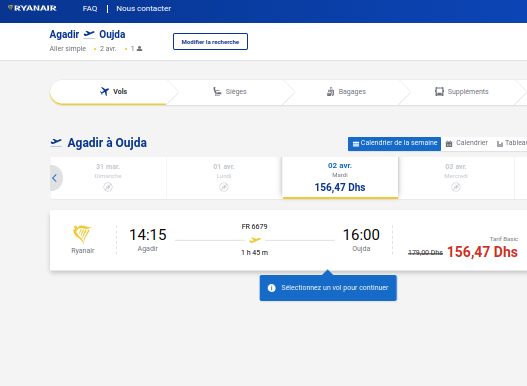527x386 pixels.
Task: Select the 01 avr. Lundi date
Action: (x=224, y=178)
